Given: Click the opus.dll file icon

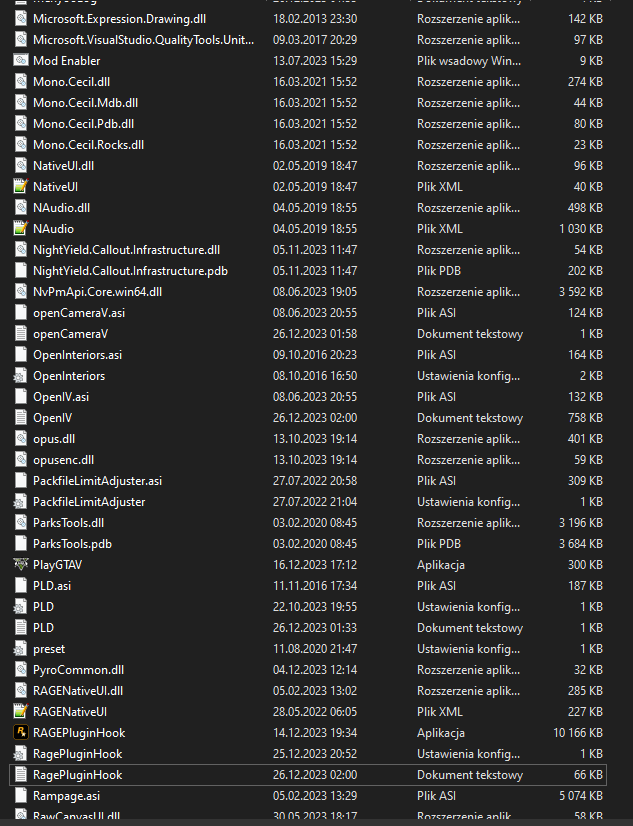Looking at the screenshot, I should point(21,439).
